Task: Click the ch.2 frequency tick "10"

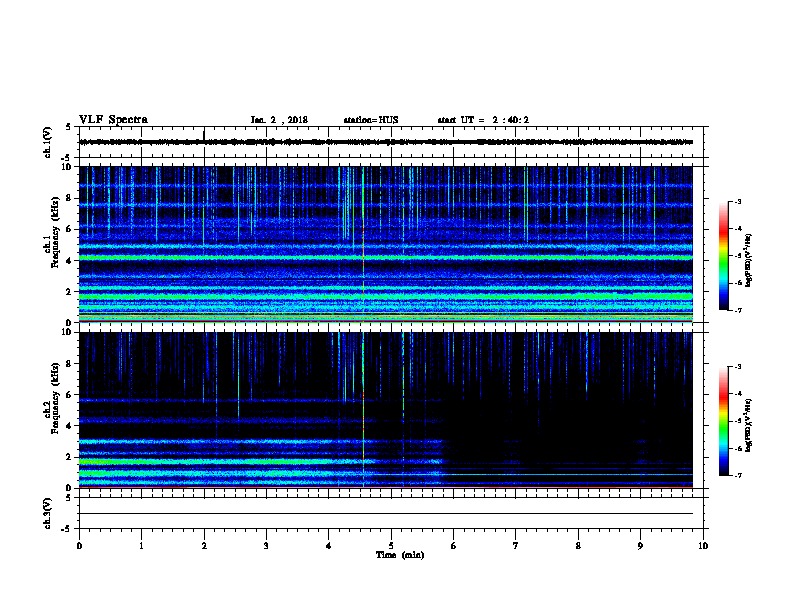Action: click(x=67, y=332)
